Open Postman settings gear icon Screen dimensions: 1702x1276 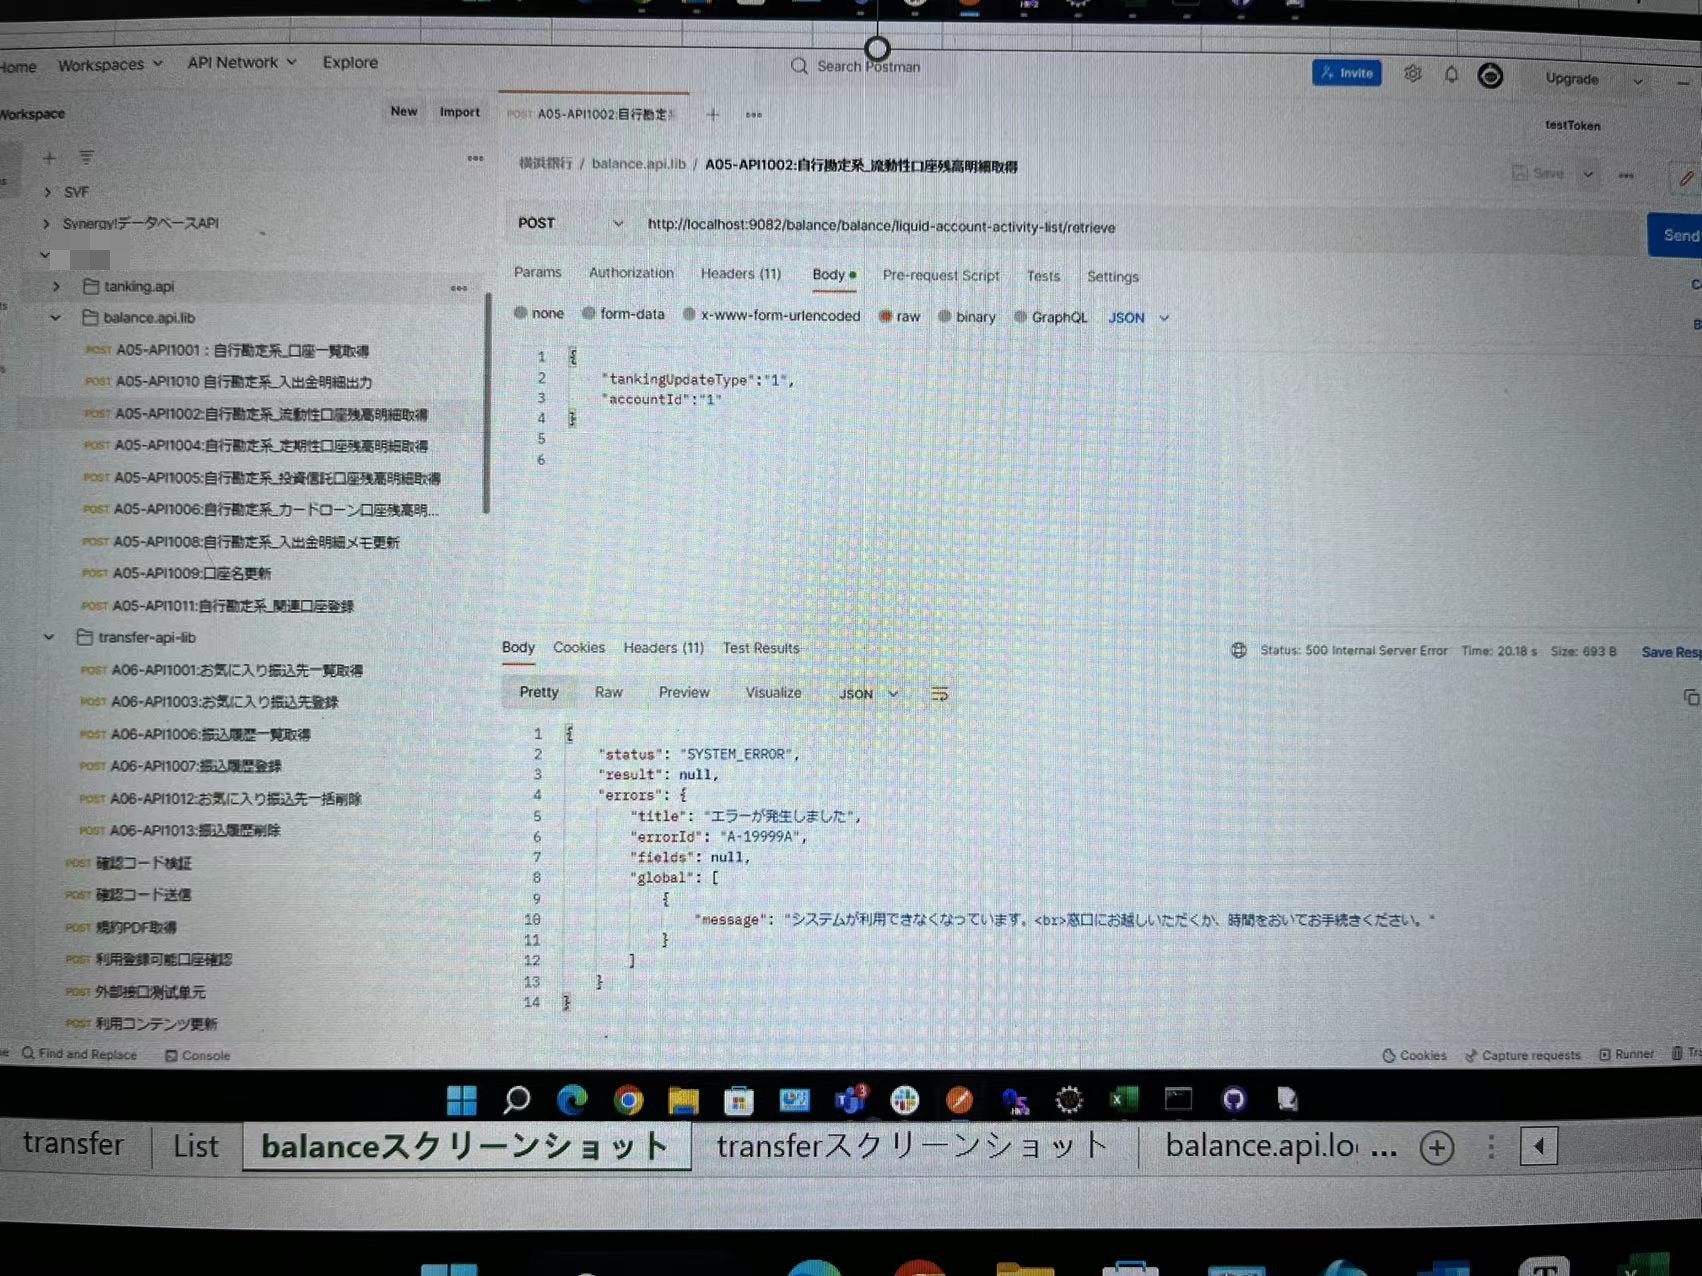tap(1412, 74)
